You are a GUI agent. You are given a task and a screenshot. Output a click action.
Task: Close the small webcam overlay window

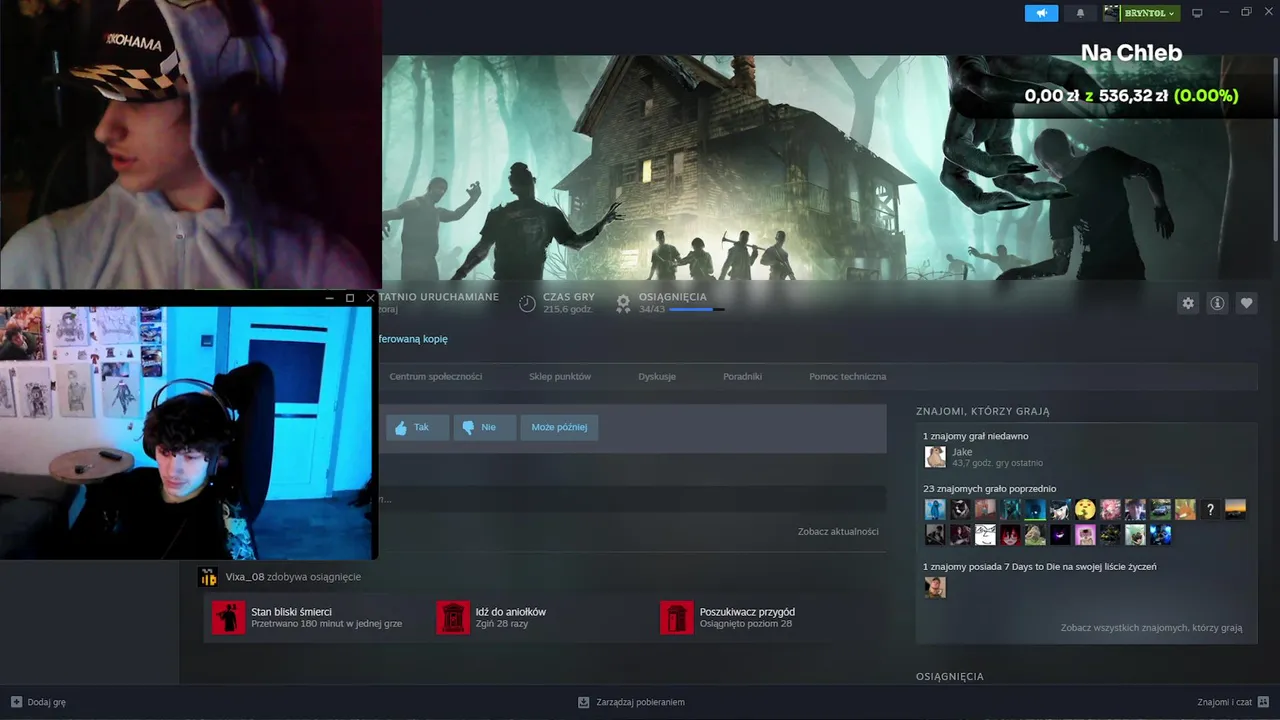(370, 298)
